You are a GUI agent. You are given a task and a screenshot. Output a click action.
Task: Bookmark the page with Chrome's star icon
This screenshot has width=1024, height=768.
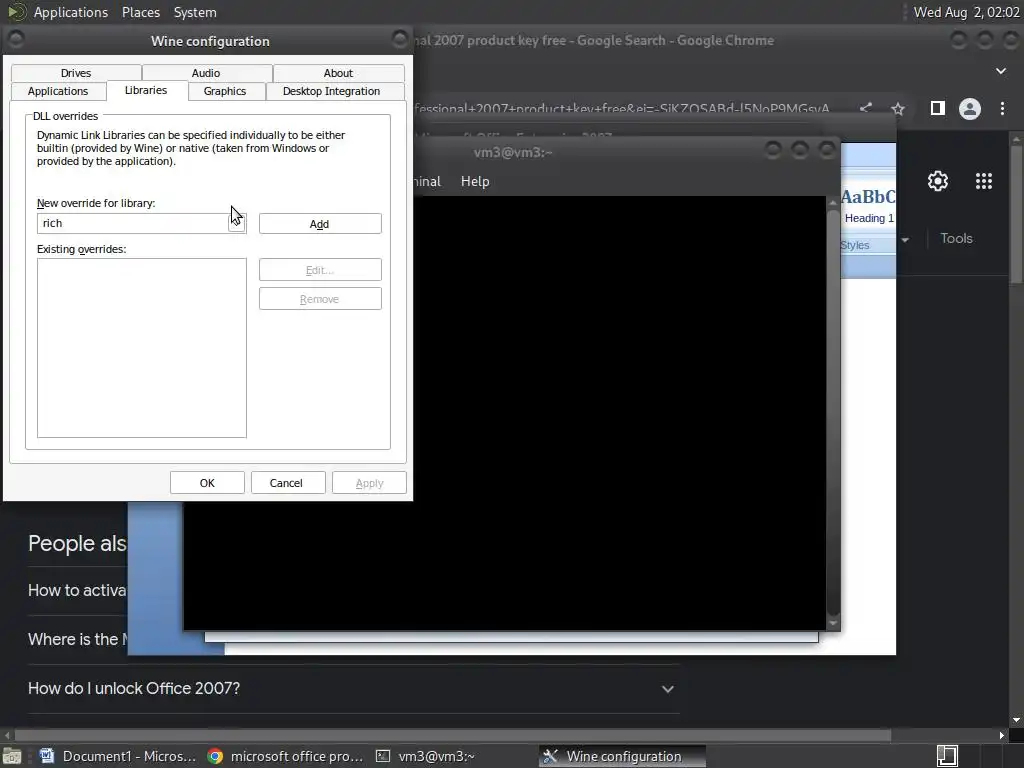click(x=898, y=108)
